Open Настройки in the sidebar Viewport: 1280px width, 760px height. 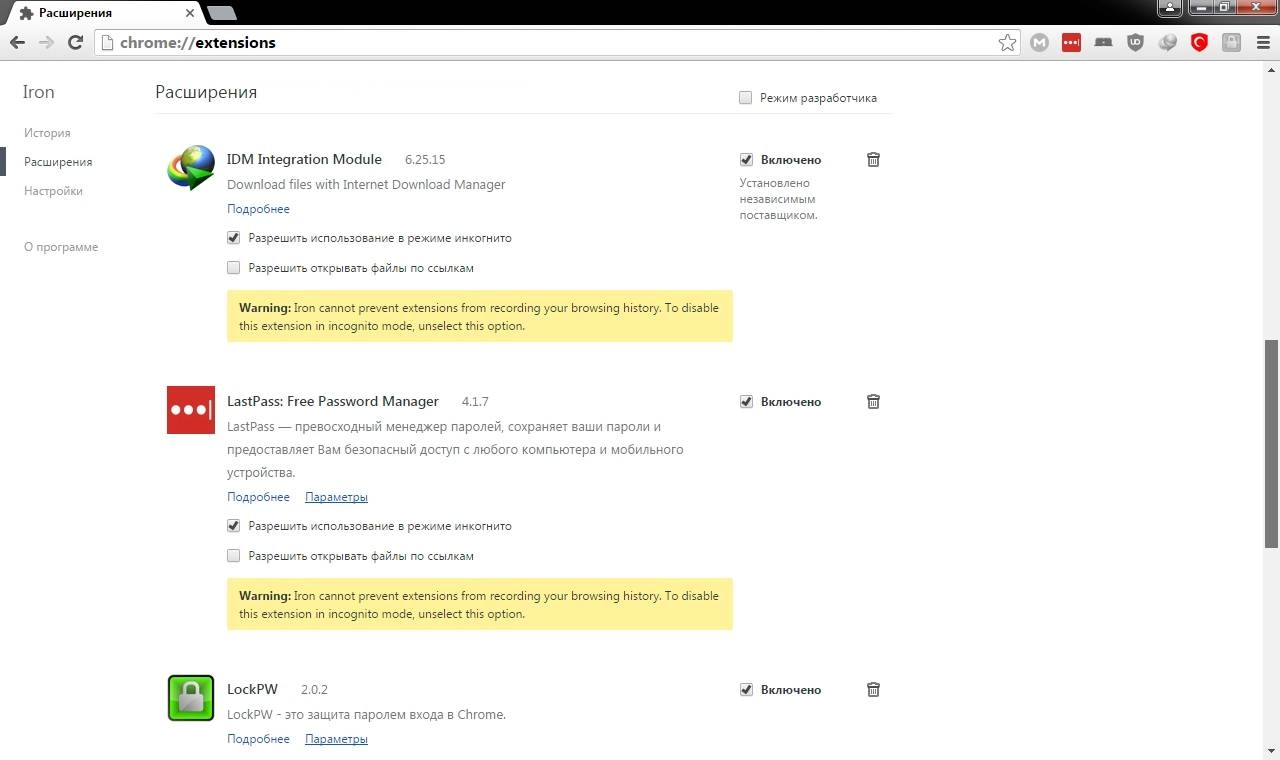pos(53,191)
